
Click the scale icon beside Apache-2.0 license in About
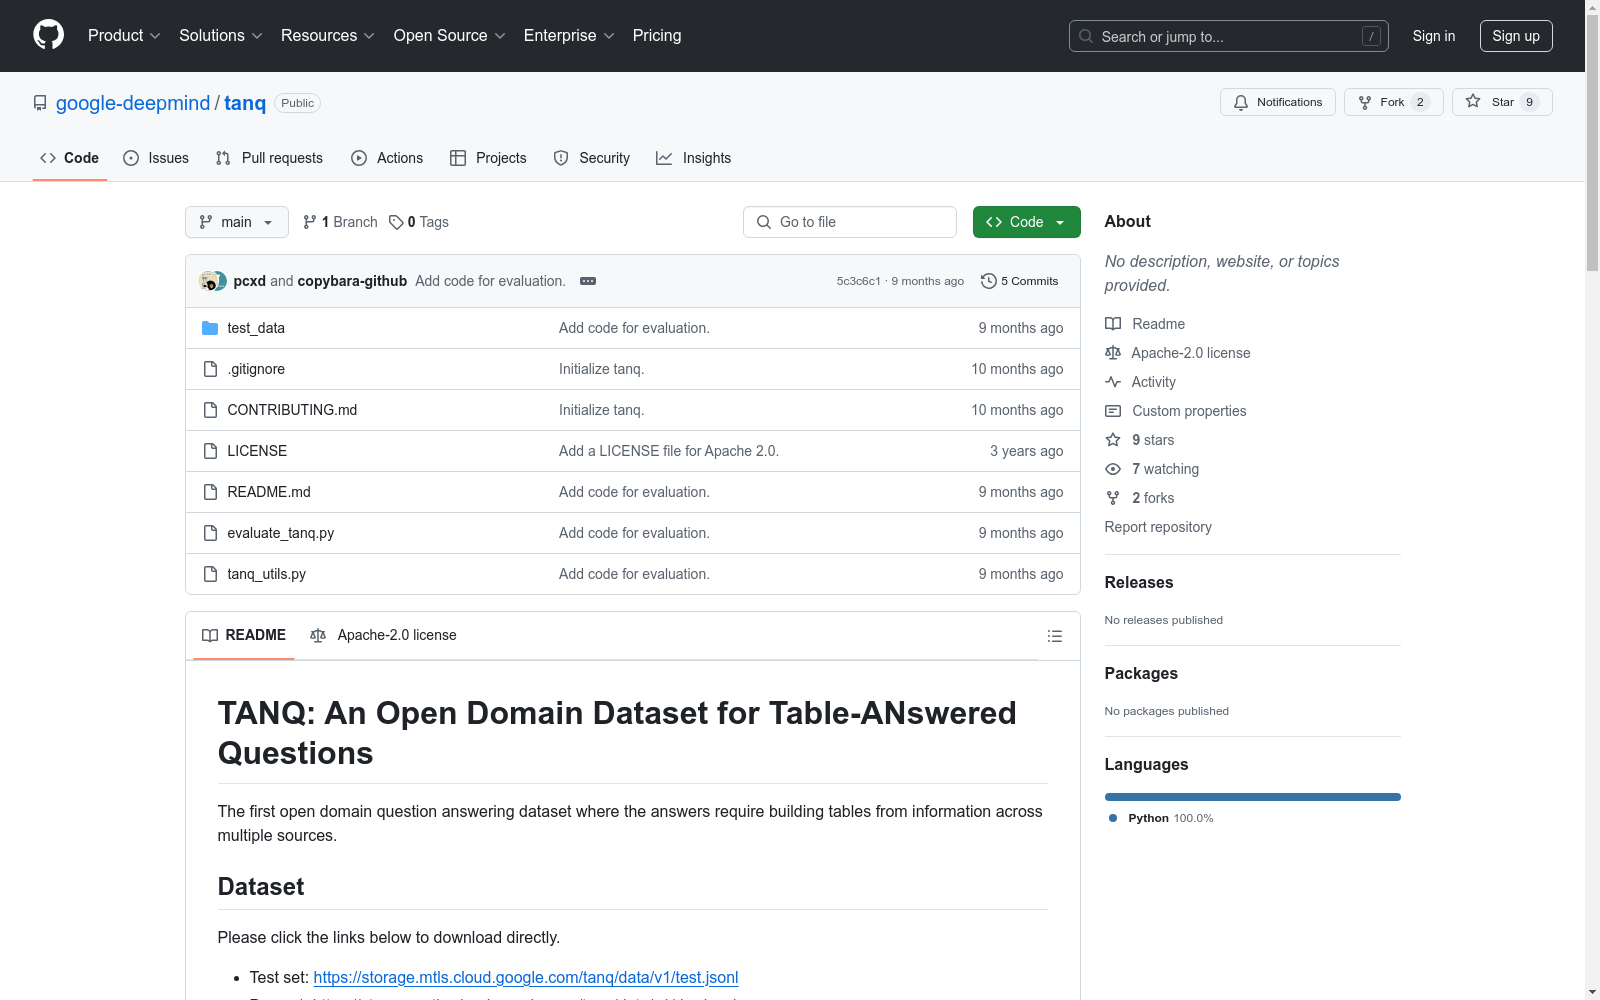[x=1113, y=353]
